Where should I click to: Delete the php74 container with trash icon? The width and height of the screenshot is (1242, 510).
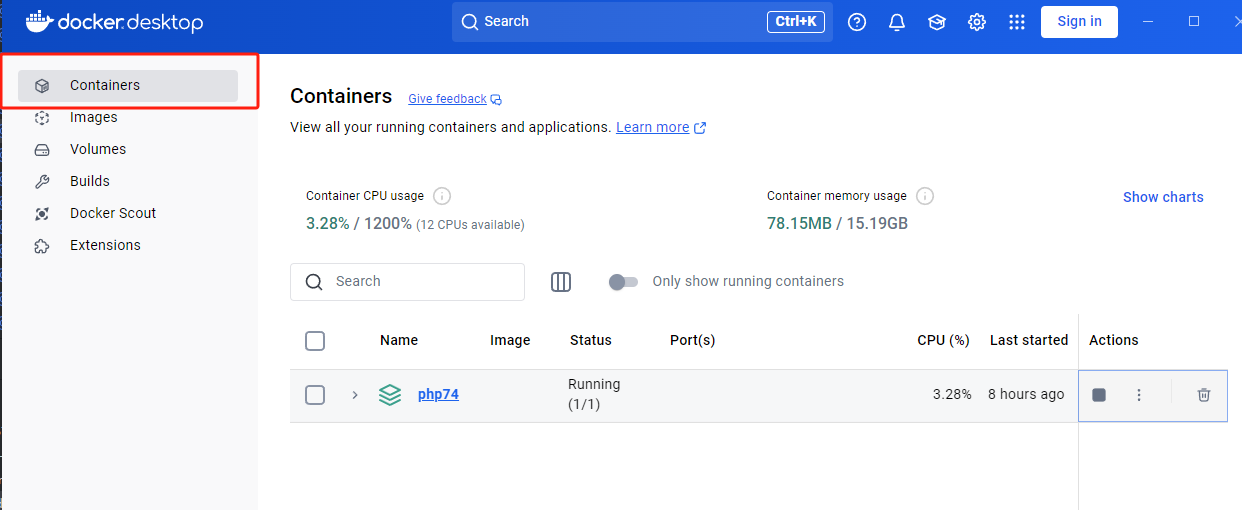pyautogui.click(x=1204, y=395)
